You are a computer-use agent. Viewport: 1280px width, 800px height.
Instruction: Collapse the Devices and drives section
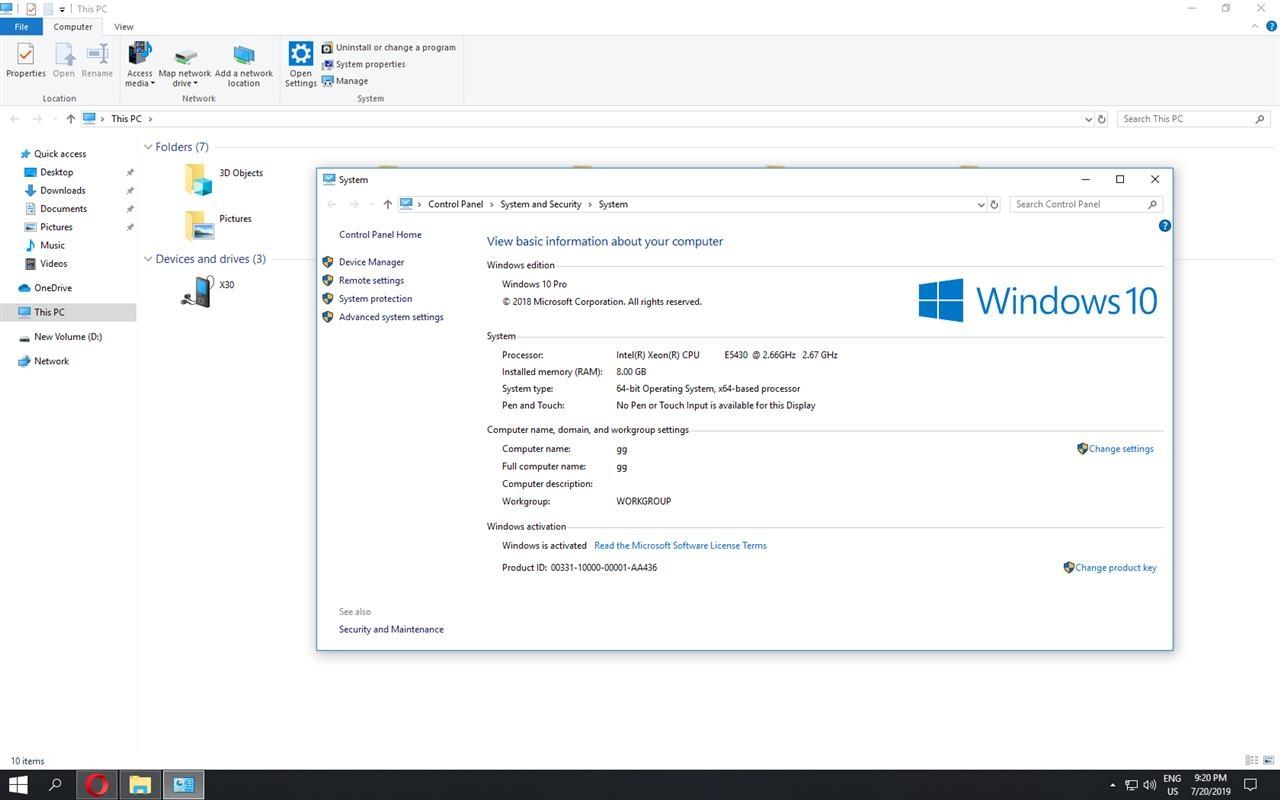[x=148, y=259]
